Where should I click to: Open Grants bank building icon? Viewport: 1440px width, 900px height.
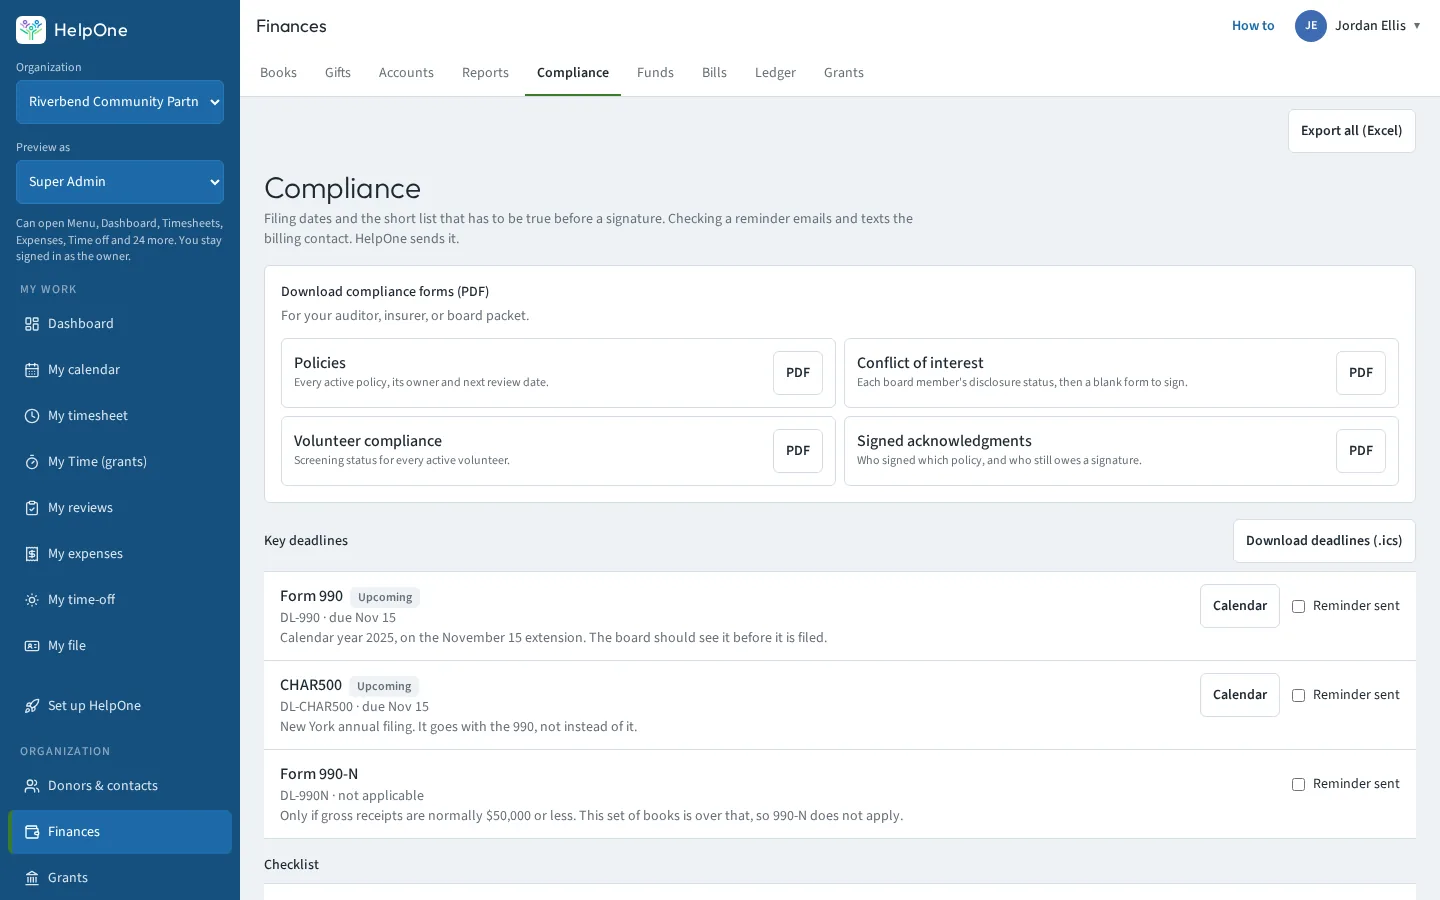[32, 878]
